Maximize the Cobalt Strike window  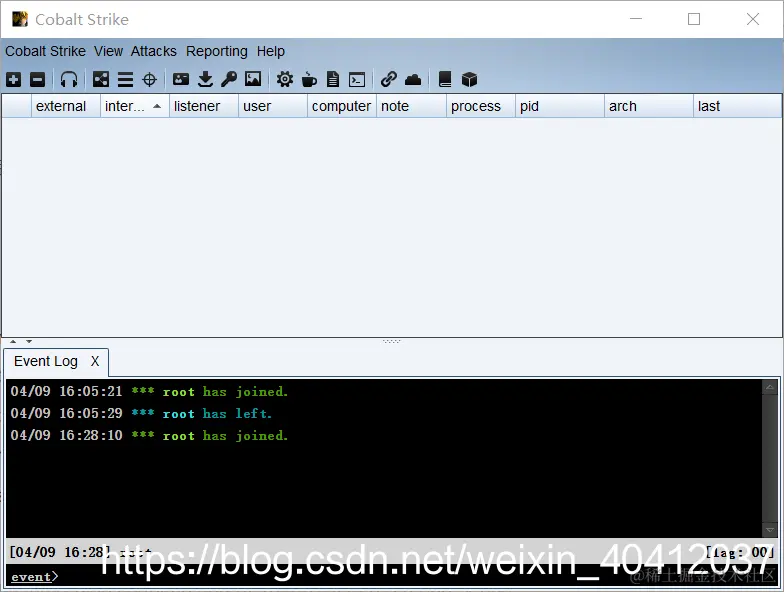pos(694,19)
